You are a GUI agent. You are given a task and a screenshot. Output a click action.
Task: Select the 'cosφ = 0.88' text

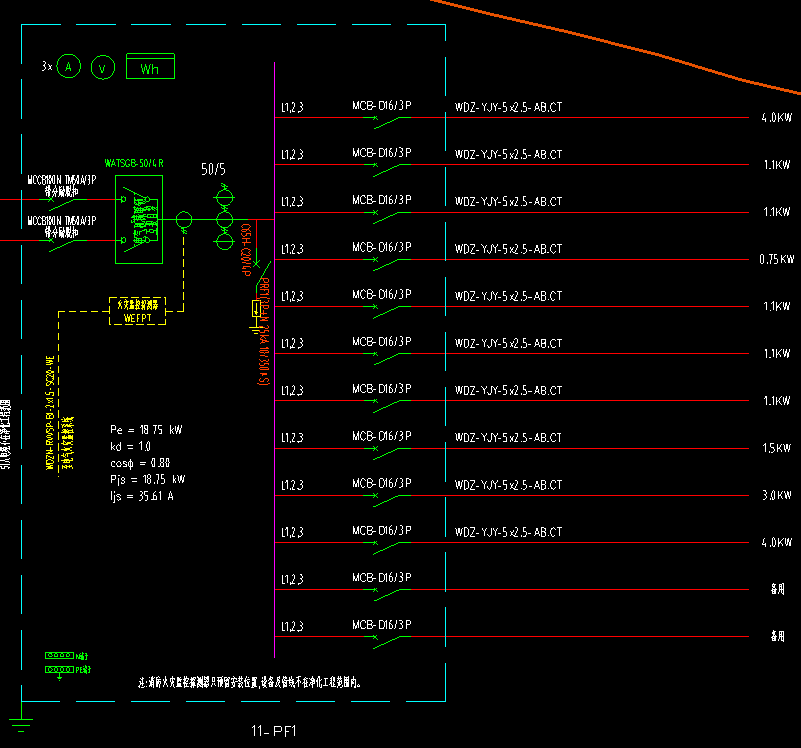pos(140,463)
